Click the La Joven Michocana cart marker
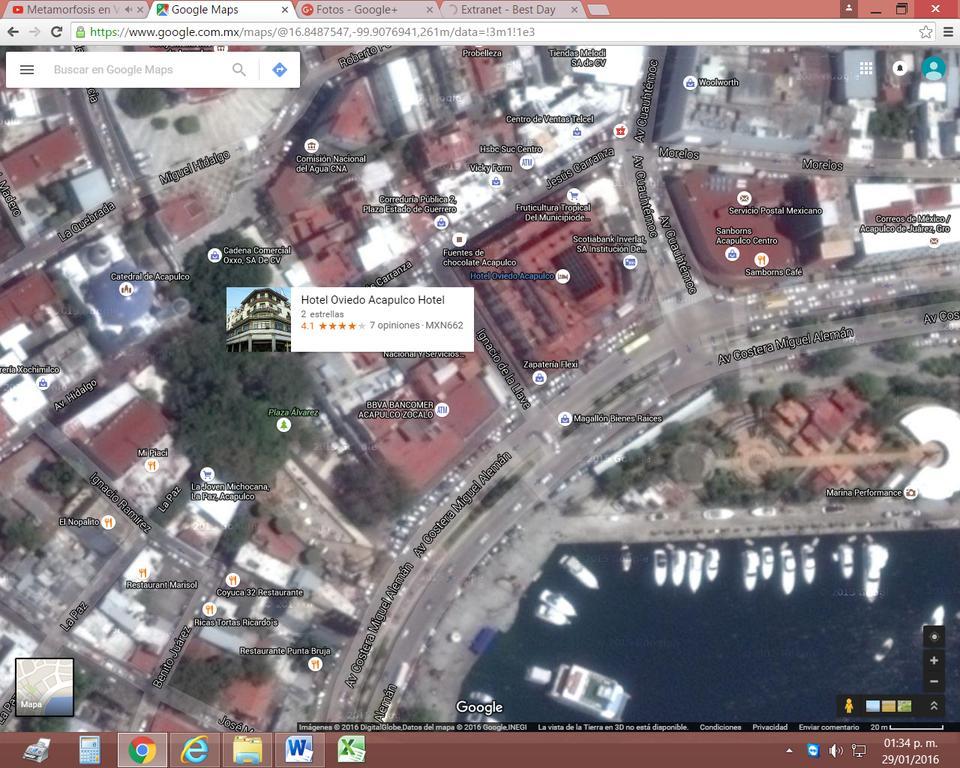The image size is (960, 768). (x=207, y=474)
